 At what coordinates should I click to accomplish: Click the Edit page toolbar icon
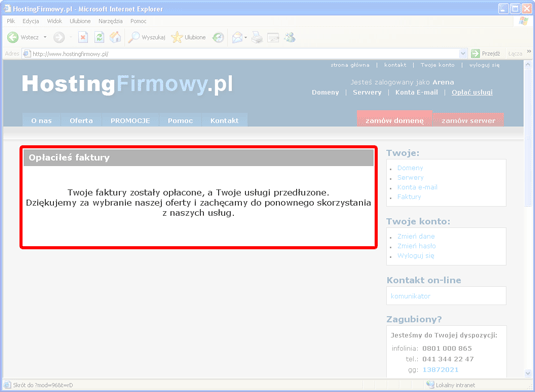(273, 37)
